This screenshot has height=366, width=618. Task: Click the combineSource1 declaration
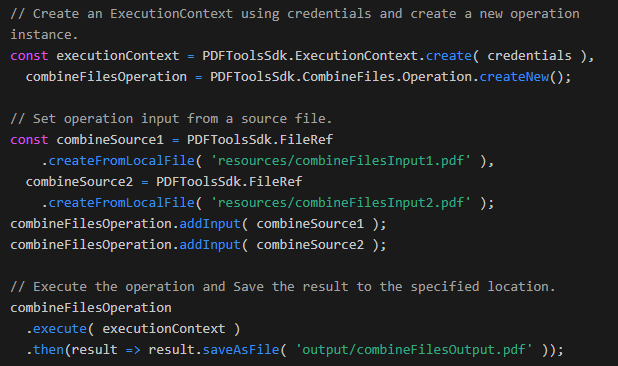pos(110,139)
